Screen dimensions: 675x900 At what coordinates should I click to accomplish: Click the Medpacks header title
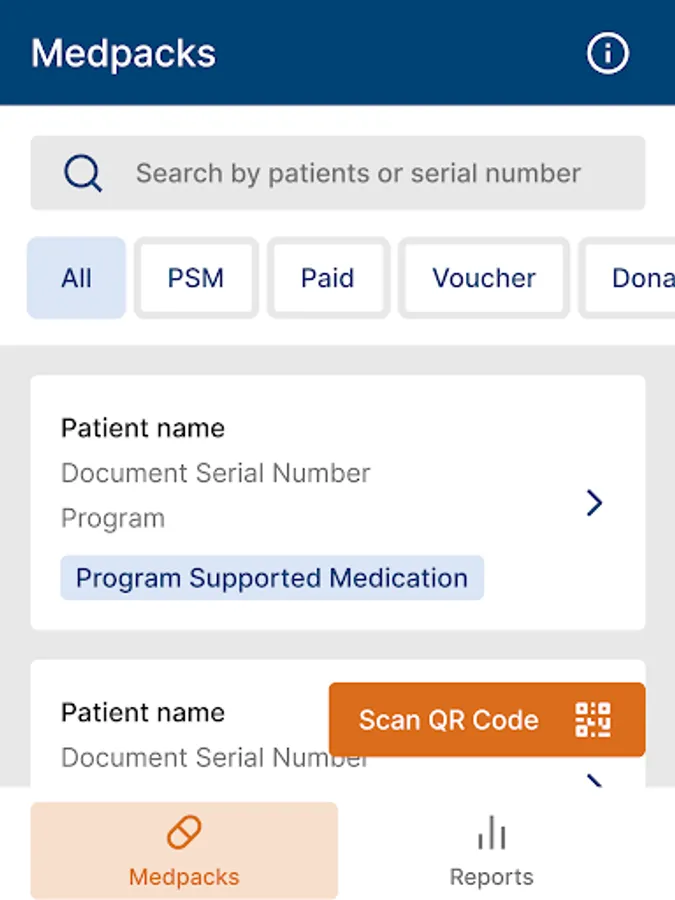[123, 53]
